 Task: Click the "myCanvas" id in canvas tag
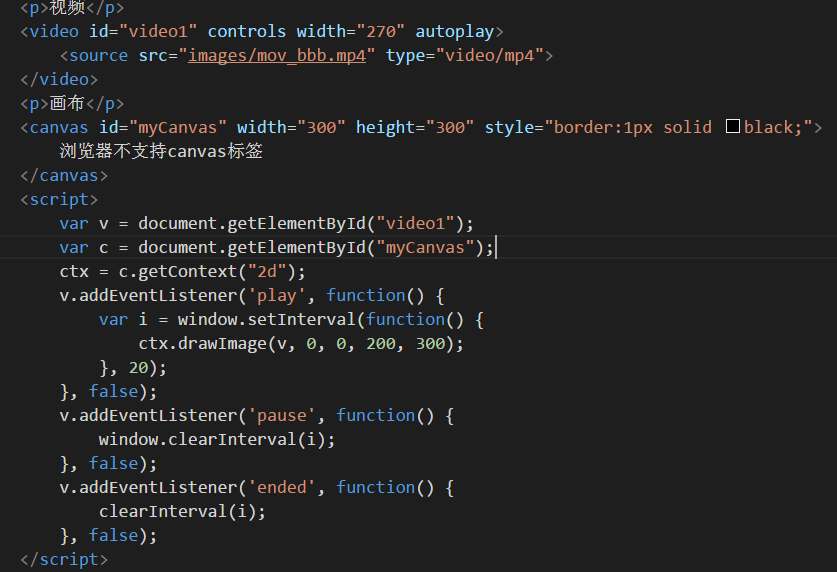(178, 128)
